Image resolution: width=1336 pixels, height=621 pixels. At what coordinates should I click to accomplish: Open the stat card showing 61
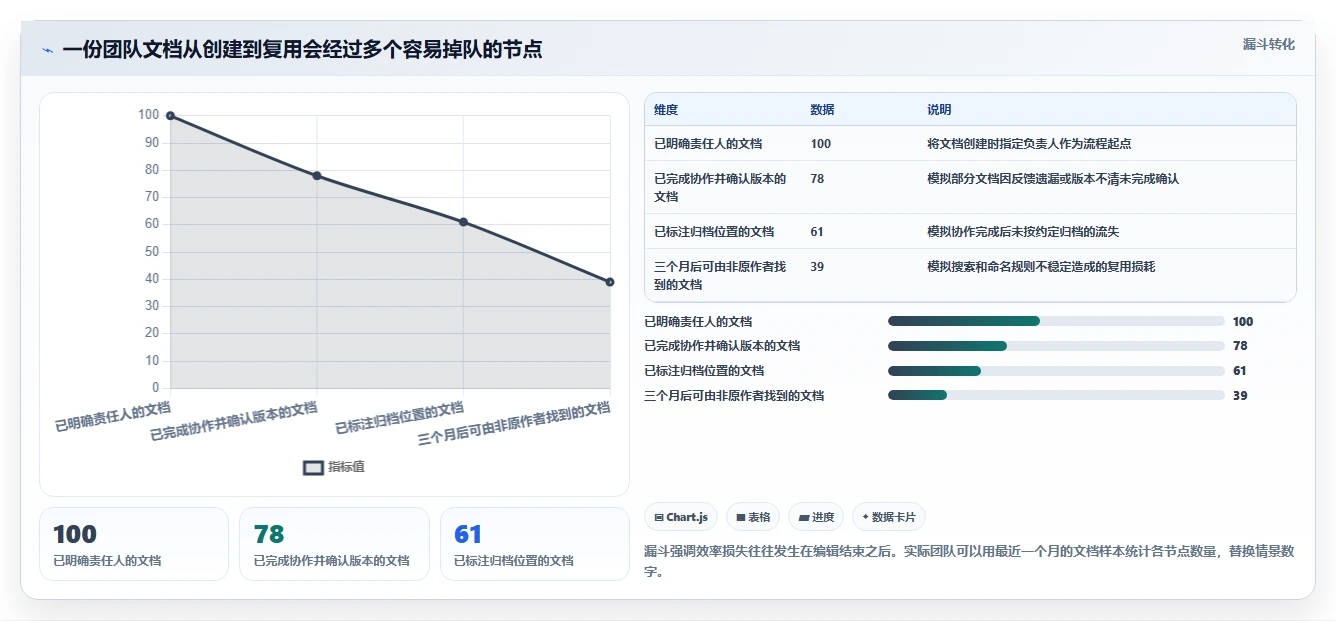(x=535, y=544)
